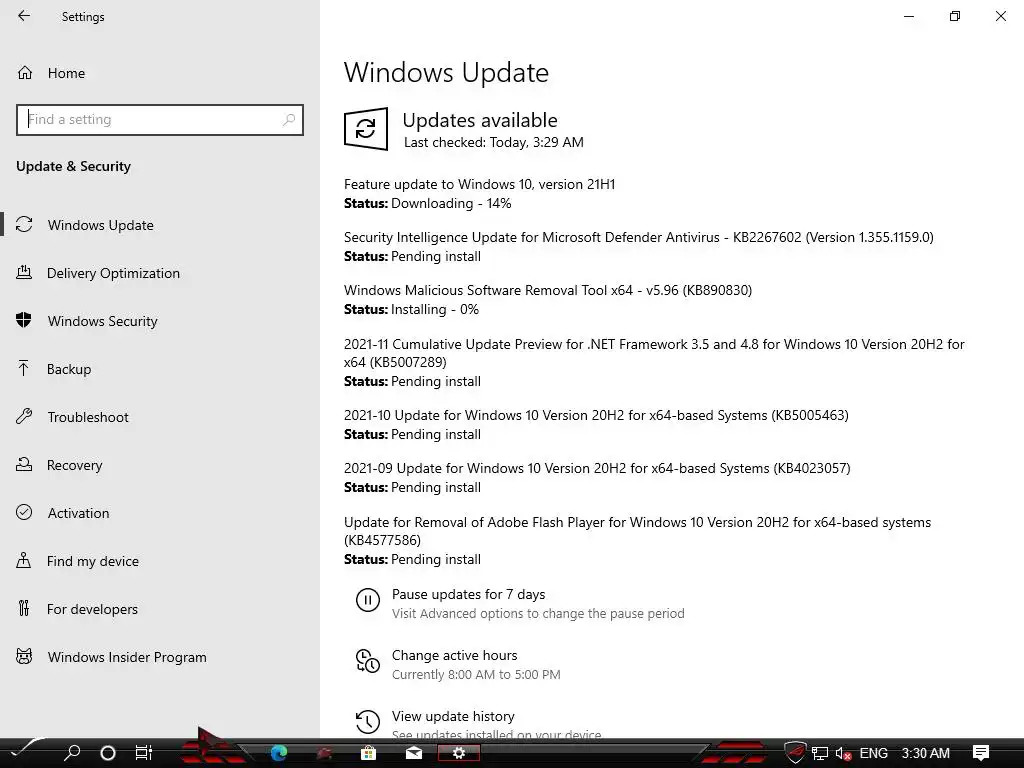1024x768 pixels.
Task: Click the 2021-11 Cumulative Update Preview KB5007289 entry
Action: (x=654, y=353)
